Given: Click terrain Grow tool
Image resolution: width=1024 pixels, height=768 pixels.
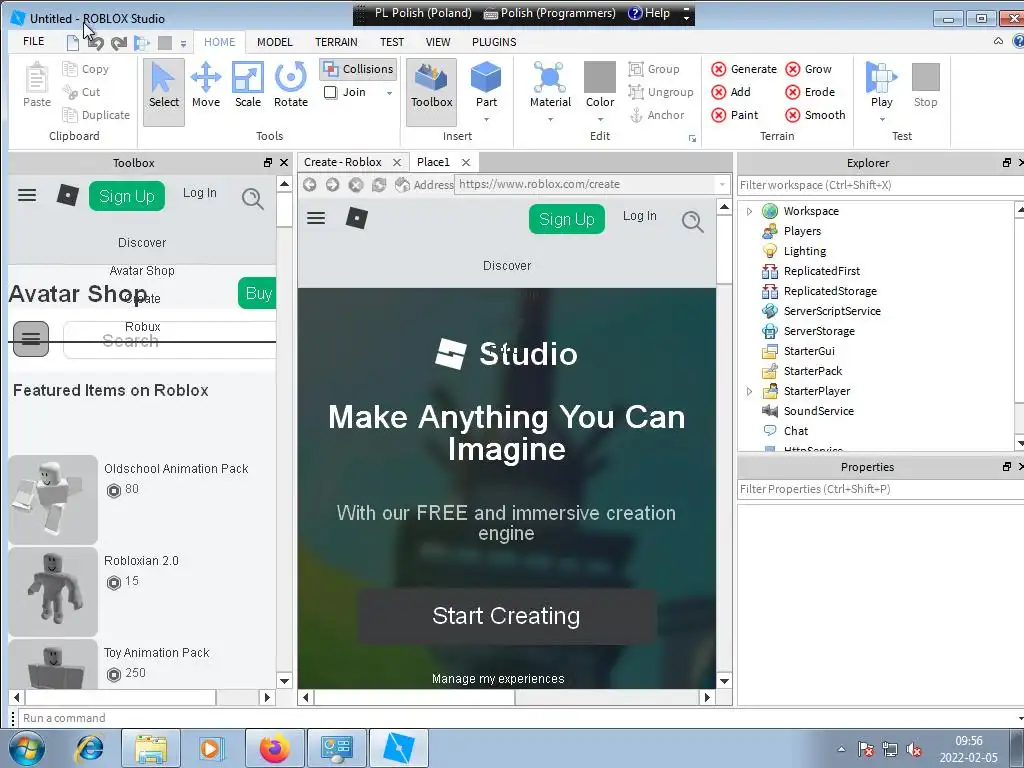Looking at the screenshot, I should [808, 69].
